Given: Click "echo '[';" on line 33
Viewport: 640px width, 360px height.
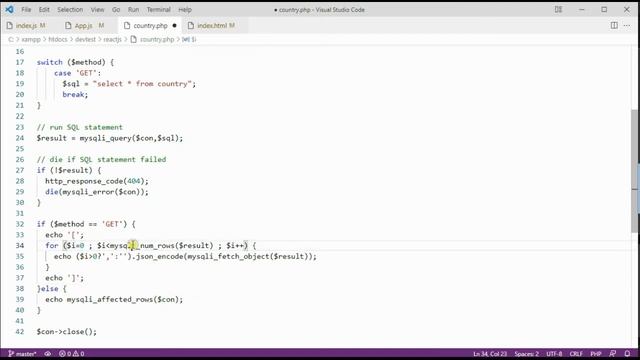Looking at the screenshot, I should pyautogui.click(x=64, y=235).
